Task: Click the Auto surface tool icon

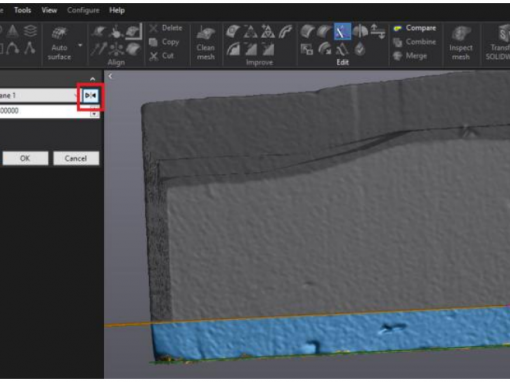Action: pyautogui.click(x=59, y=33)
